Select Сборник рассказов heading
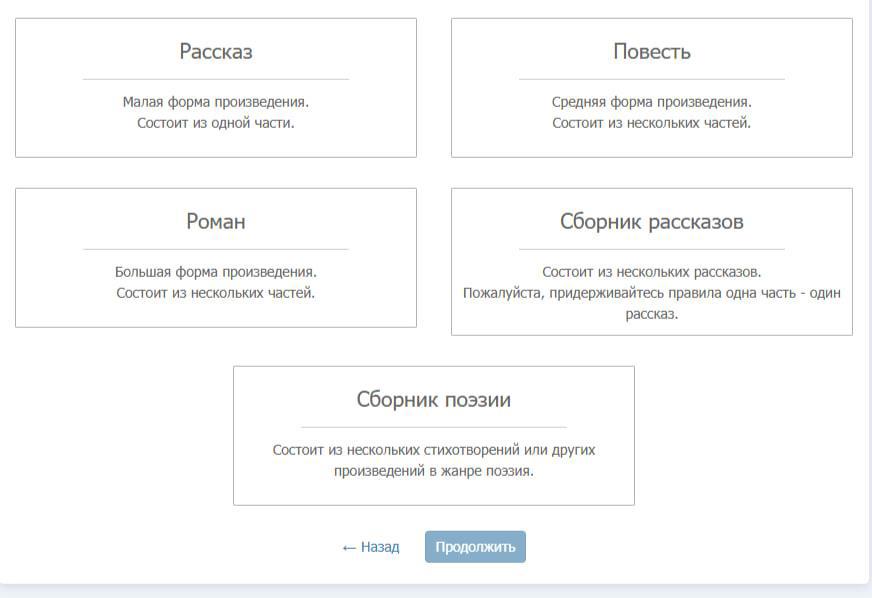This screenshot has height=598, width=872. [651, 222]
